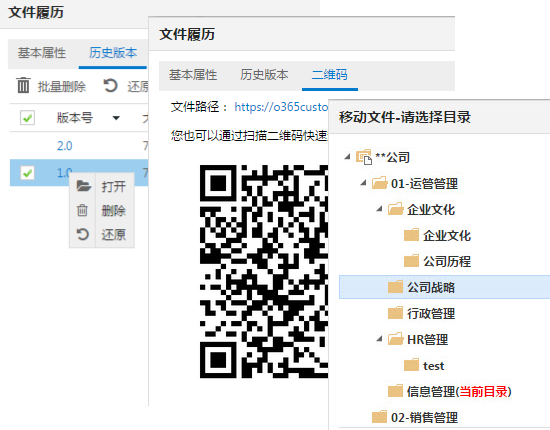Click the QR code image

pyautogui.click(x=264, y=271)
